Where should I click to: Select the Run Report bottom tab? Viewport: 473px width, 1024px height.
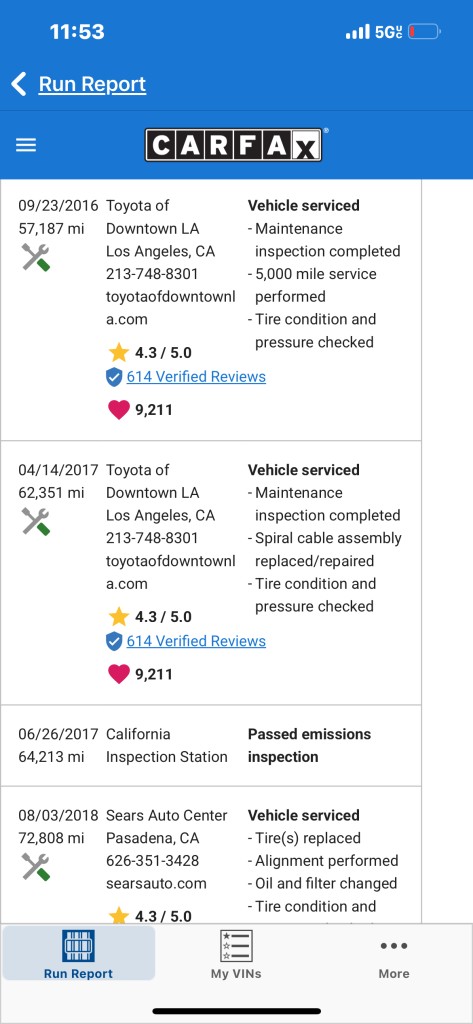click(78, 953)
